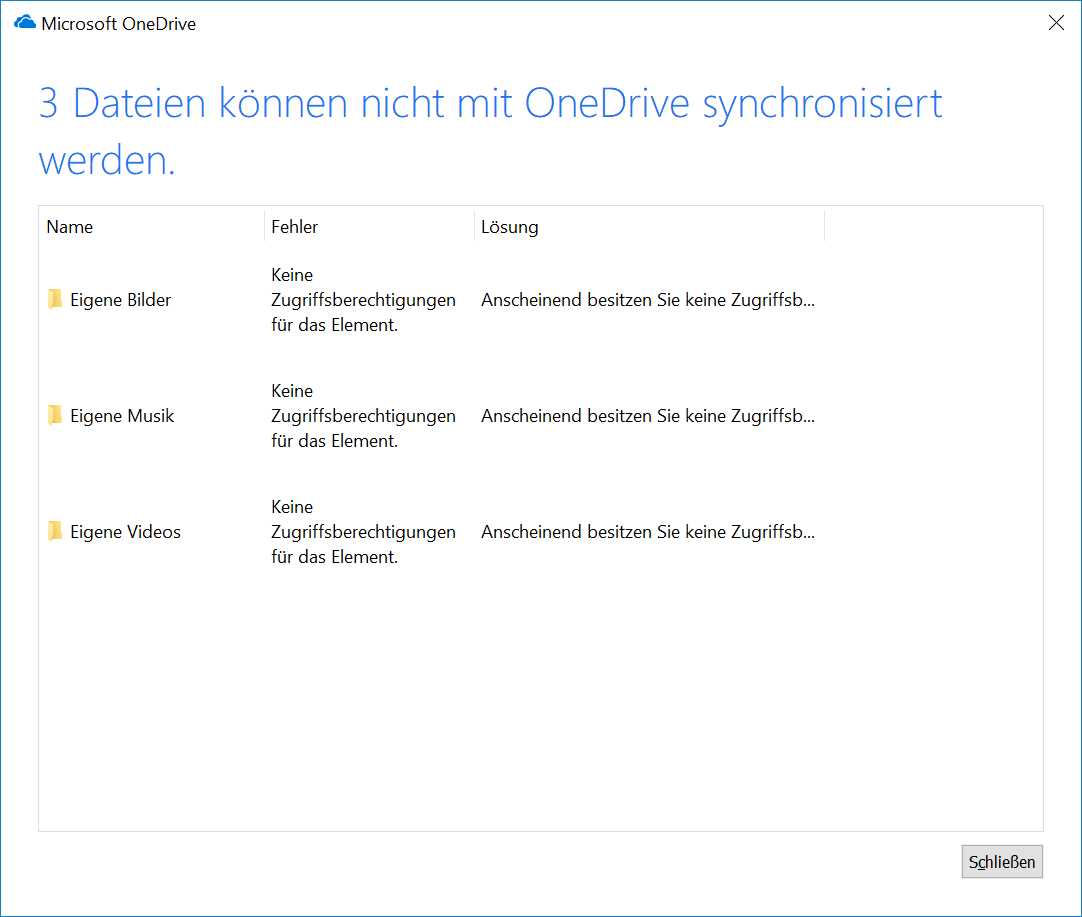Select the Eigene Videos folder icon
The height and width of the screenshot is (917, 1082).
(x=55, y=531)
